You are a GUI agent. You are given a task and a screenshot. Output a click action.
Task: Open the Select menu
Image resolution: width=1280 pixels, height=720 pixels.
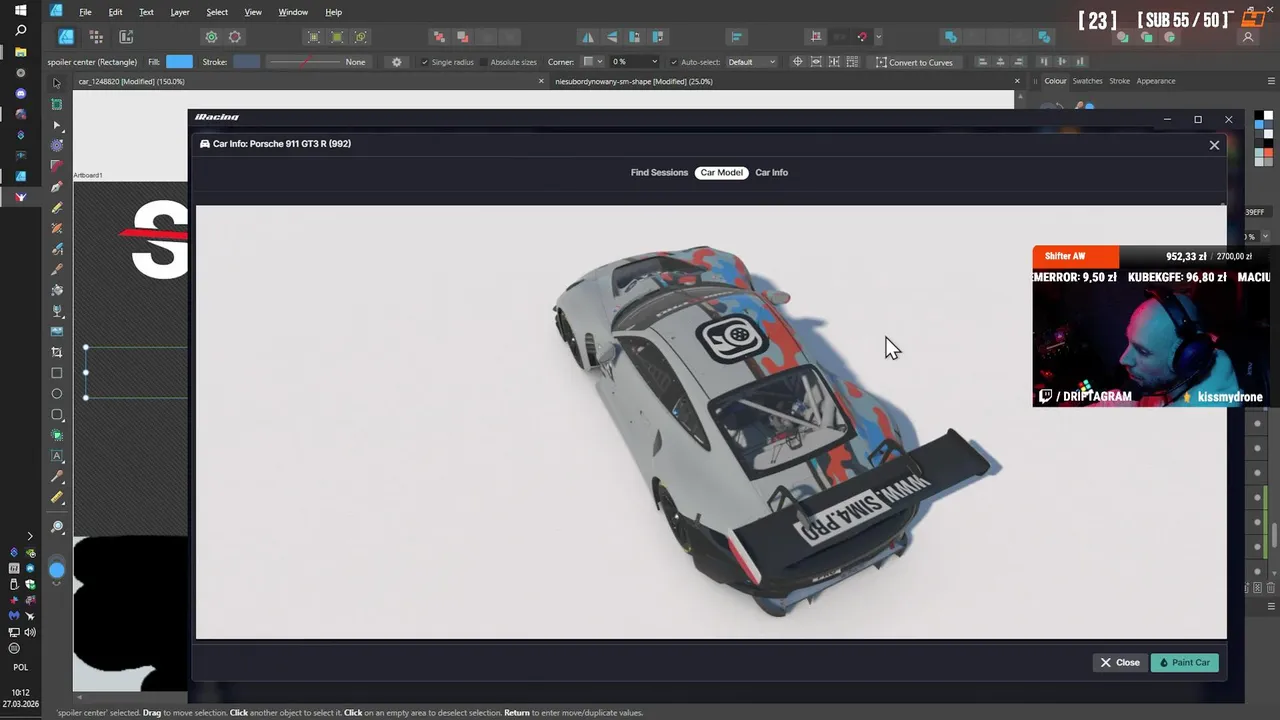point(217,12)
